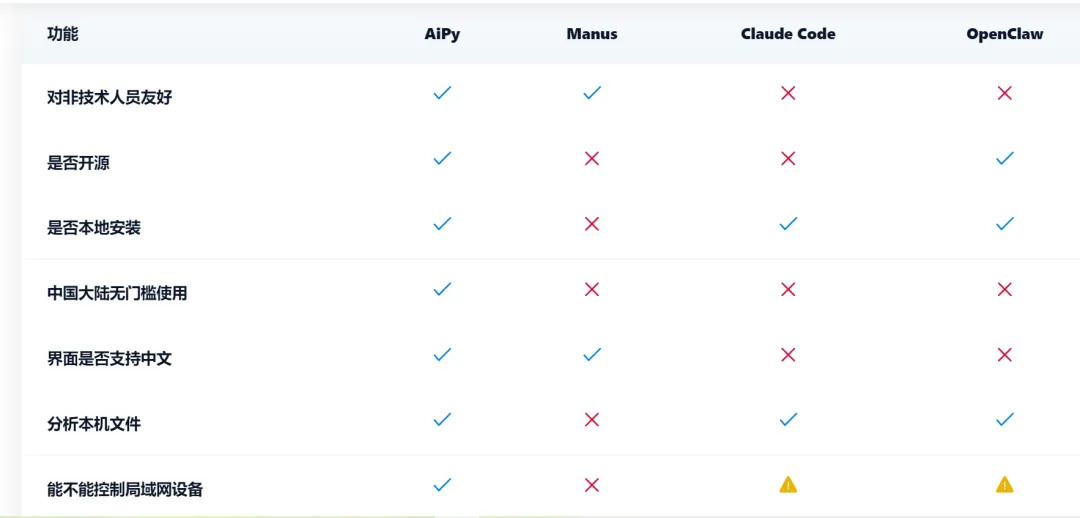The image size is (1080, 518).
Task: Click Claude Code checkmark for 是否本地安装
Action: [x=789, y=224]
